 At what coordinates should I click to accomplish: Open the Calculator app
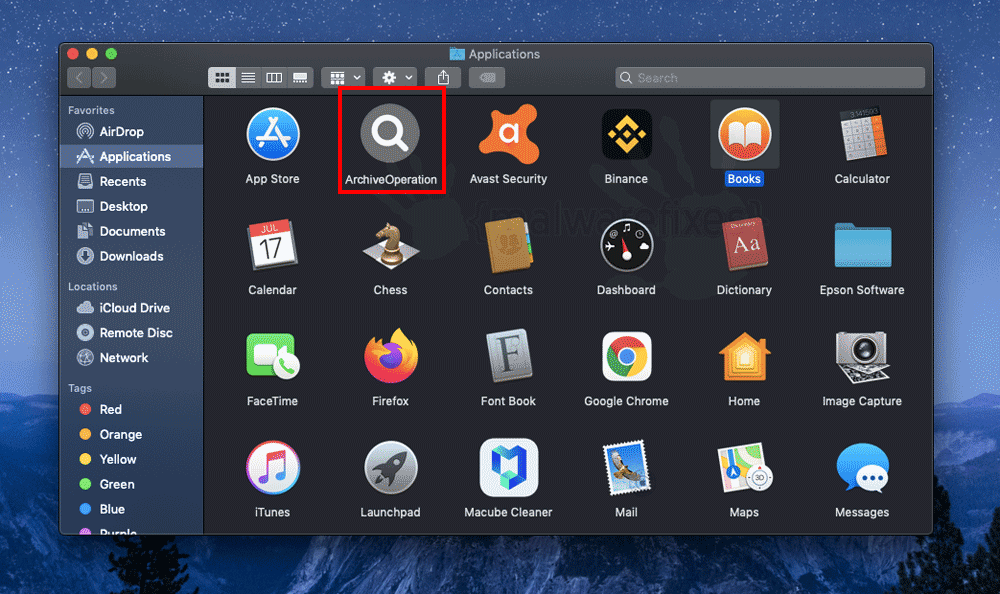(862, 134)
